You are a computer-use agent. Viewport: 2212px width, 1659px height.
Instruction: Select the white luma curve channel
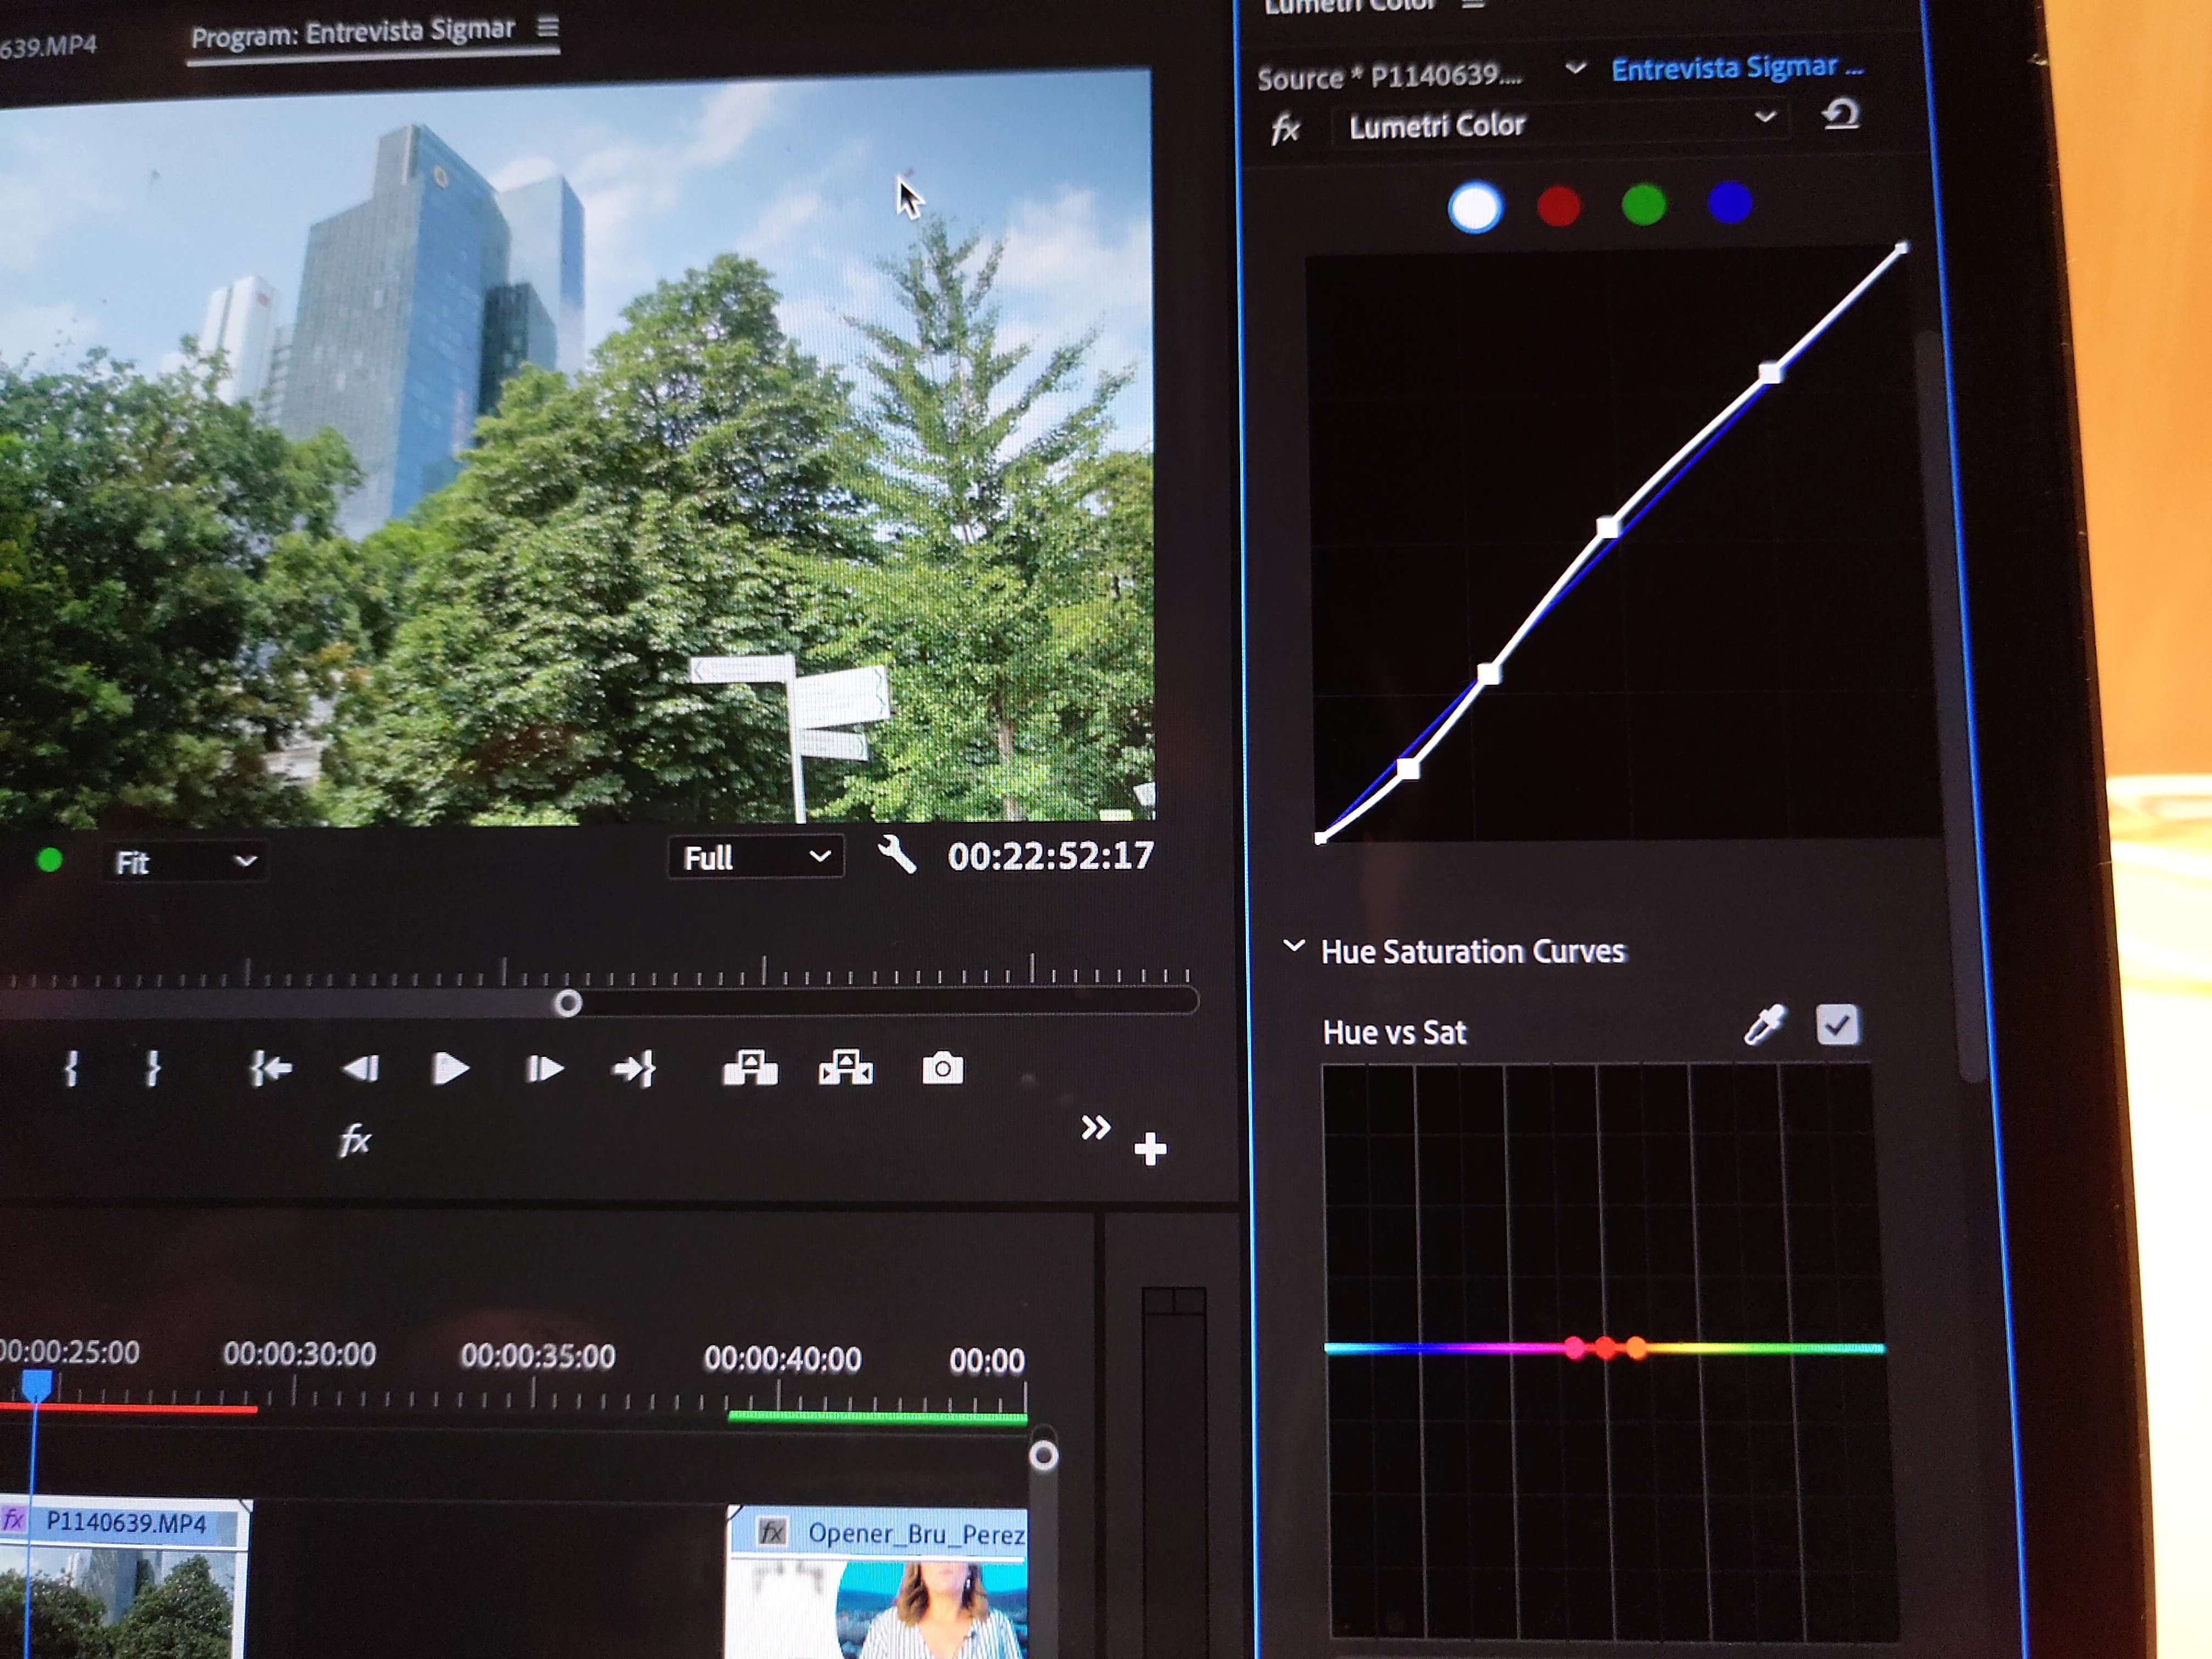[x=1475, y=207]
